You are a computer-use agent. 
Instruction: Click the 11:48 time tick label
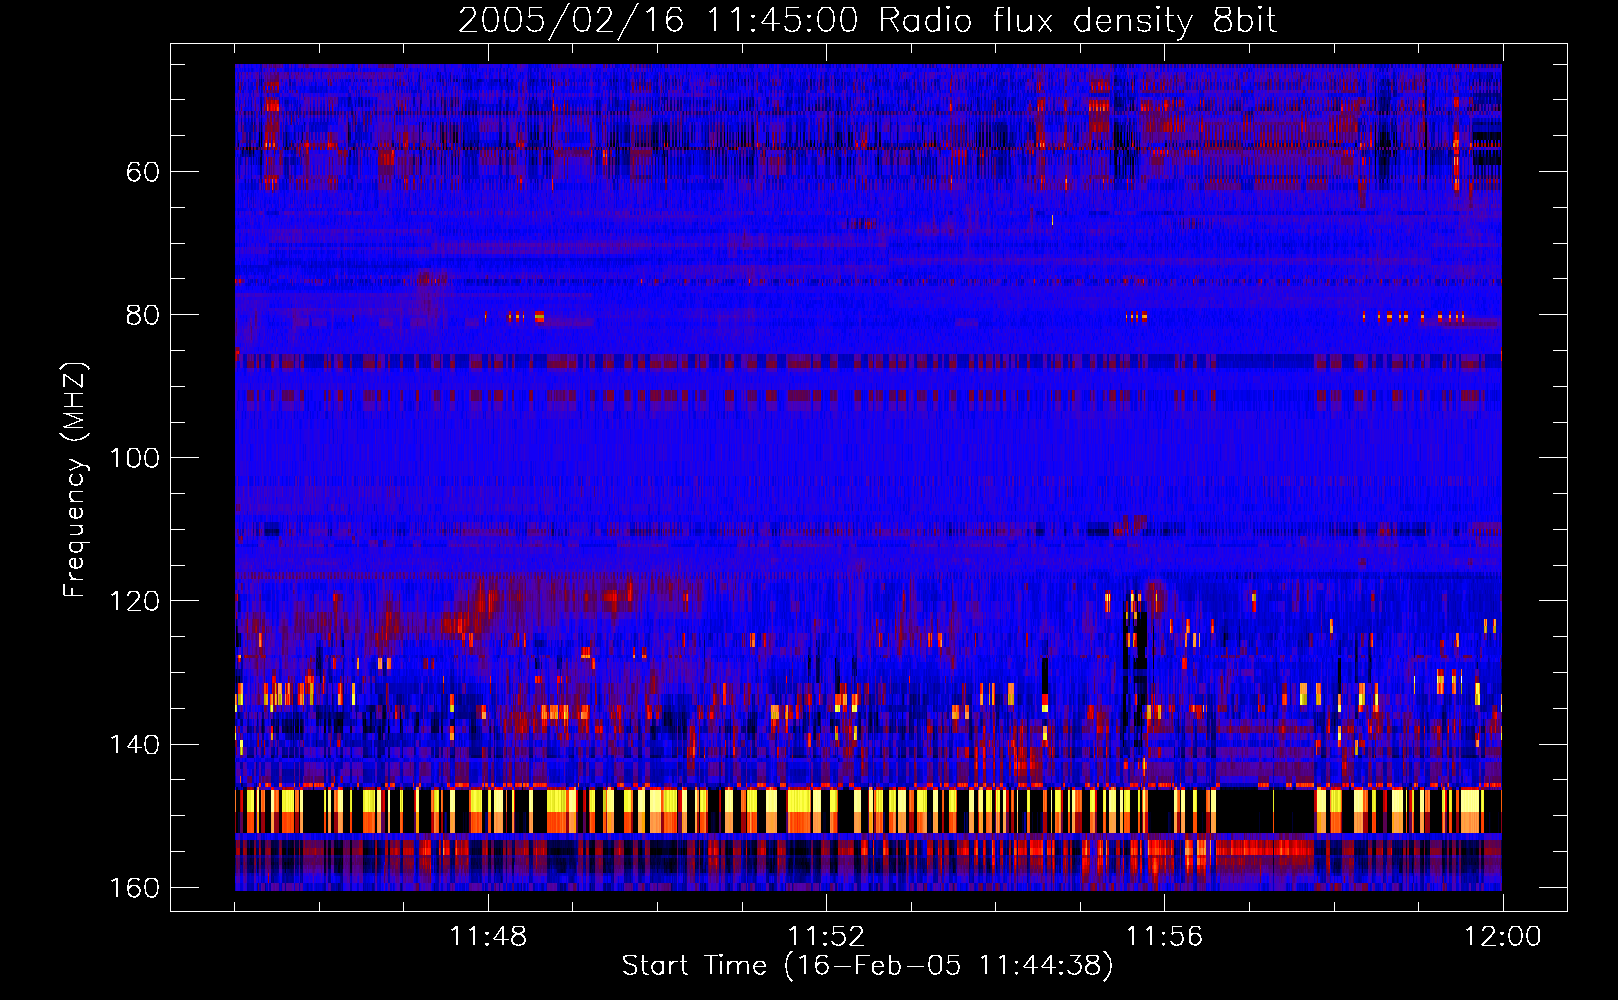(x=488, y=937)
